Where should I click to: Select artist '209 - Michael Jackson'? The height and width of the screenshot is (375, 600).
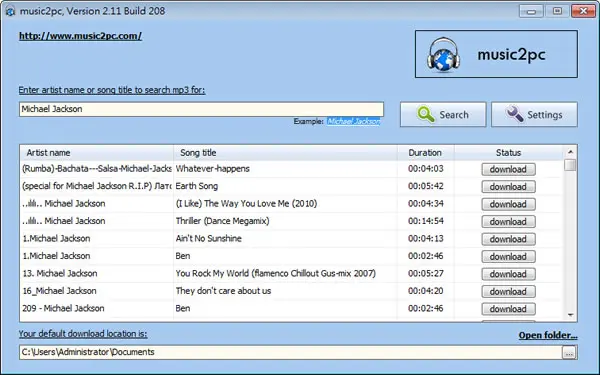click(63, 308)
